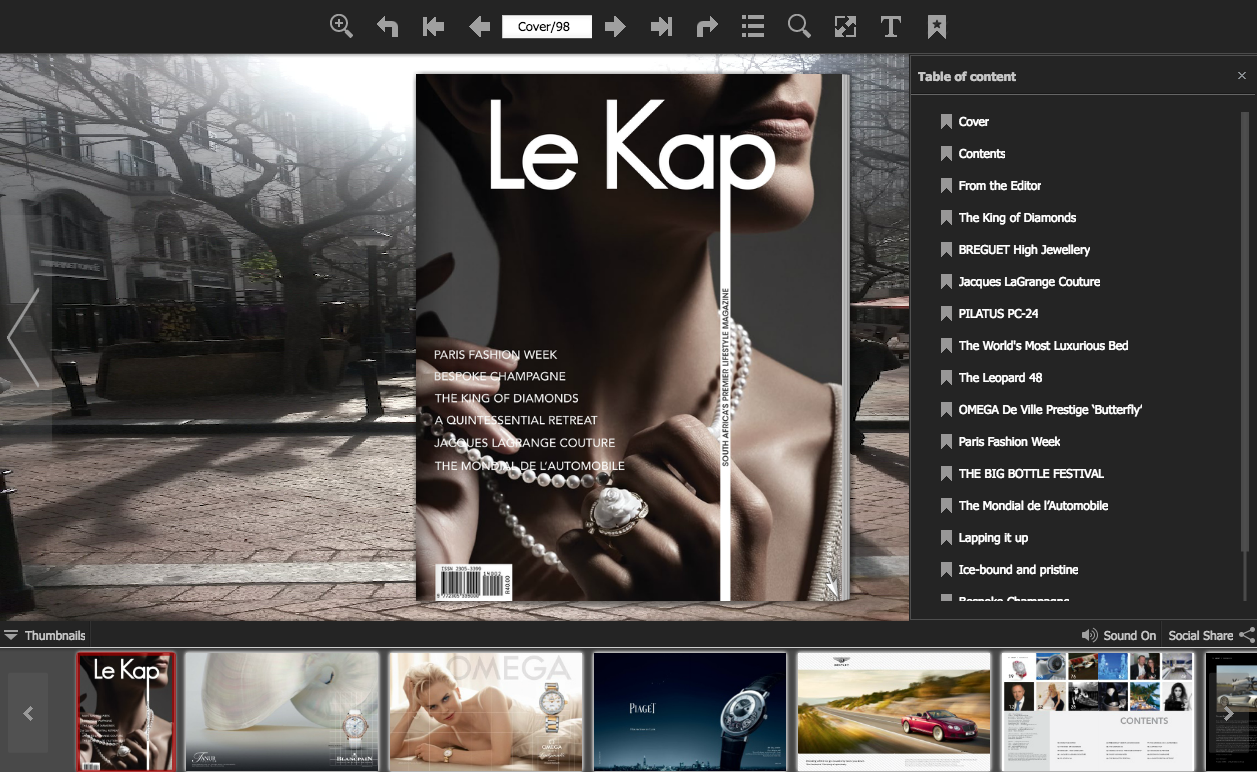Select the Paris Fashion Week bookmark entry
The image size is (1257, 772).
tap(1010, 441)
